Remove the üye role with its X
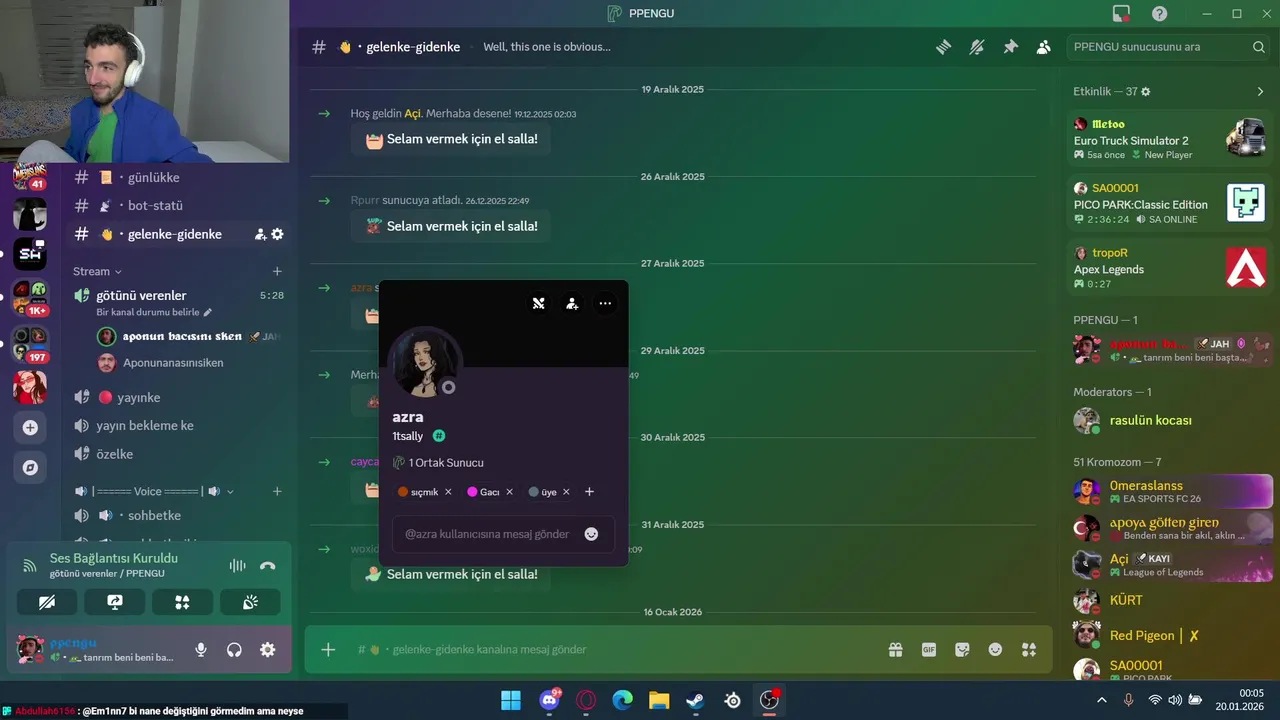 point(566,492)
